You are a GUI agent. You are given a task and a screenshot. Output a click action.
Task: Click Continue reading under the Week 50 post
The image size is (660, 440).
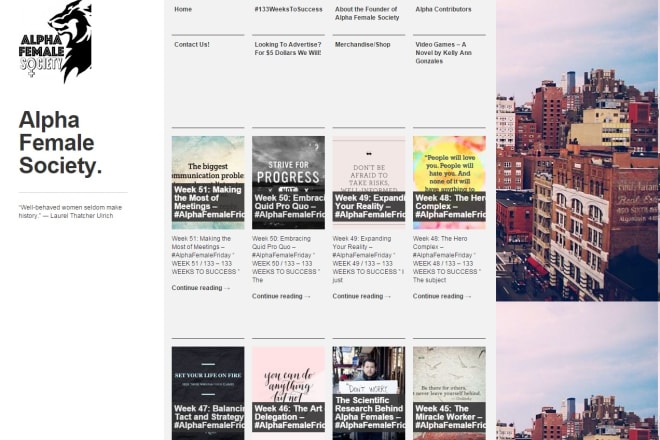281,296
